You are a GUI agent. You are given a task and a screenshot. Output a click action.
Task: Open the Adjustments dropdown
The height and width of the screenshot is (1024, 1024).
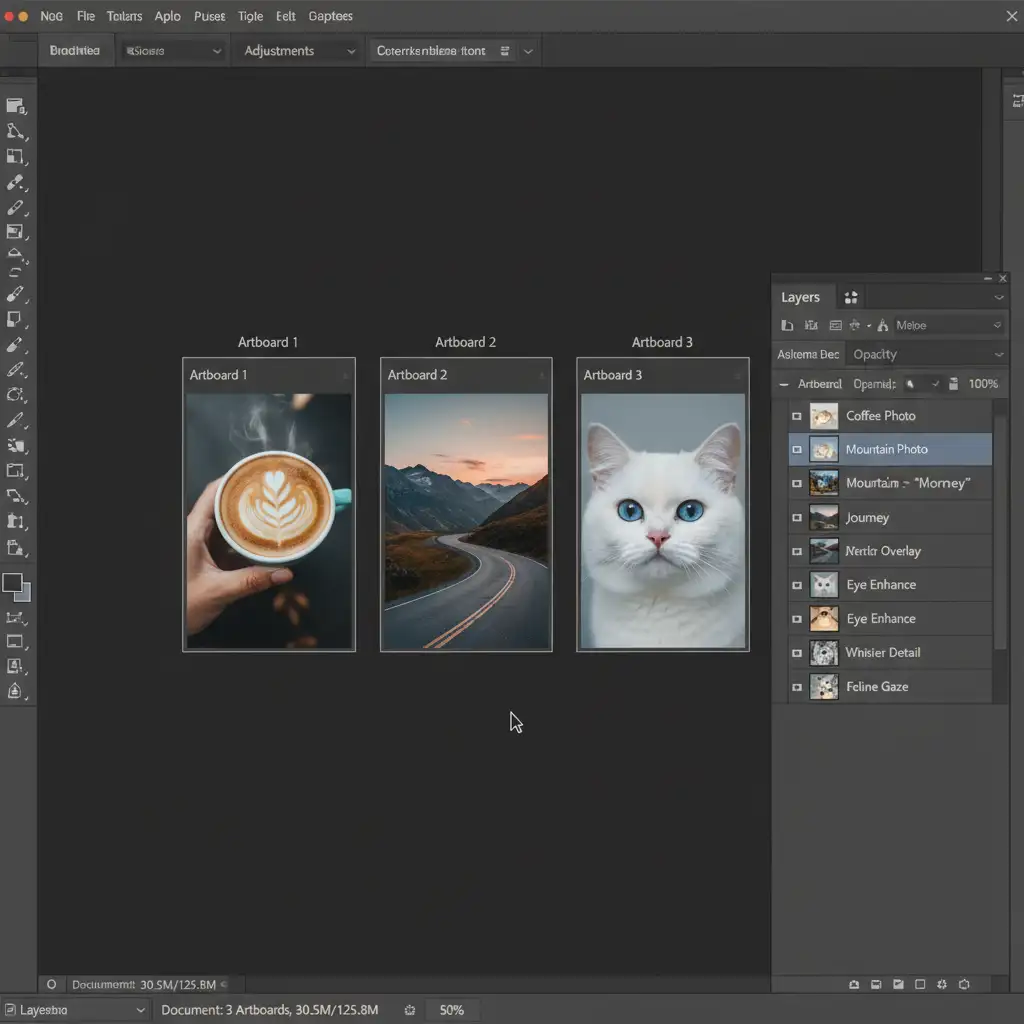point(299,51)
